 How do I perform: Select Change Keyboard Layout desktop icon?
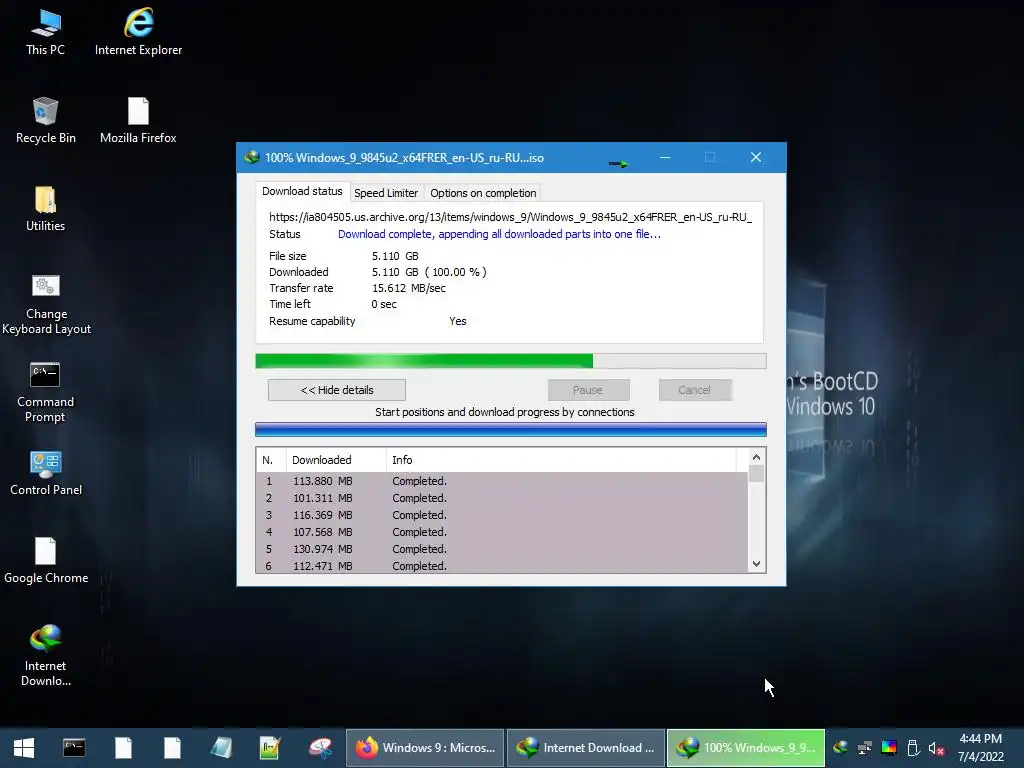tap(46, 304)
